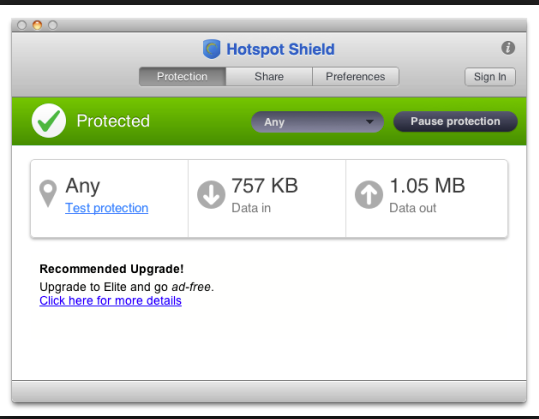Click the gray close window button
The height and width of the screenshot is (419, 539).
(22, 25)
